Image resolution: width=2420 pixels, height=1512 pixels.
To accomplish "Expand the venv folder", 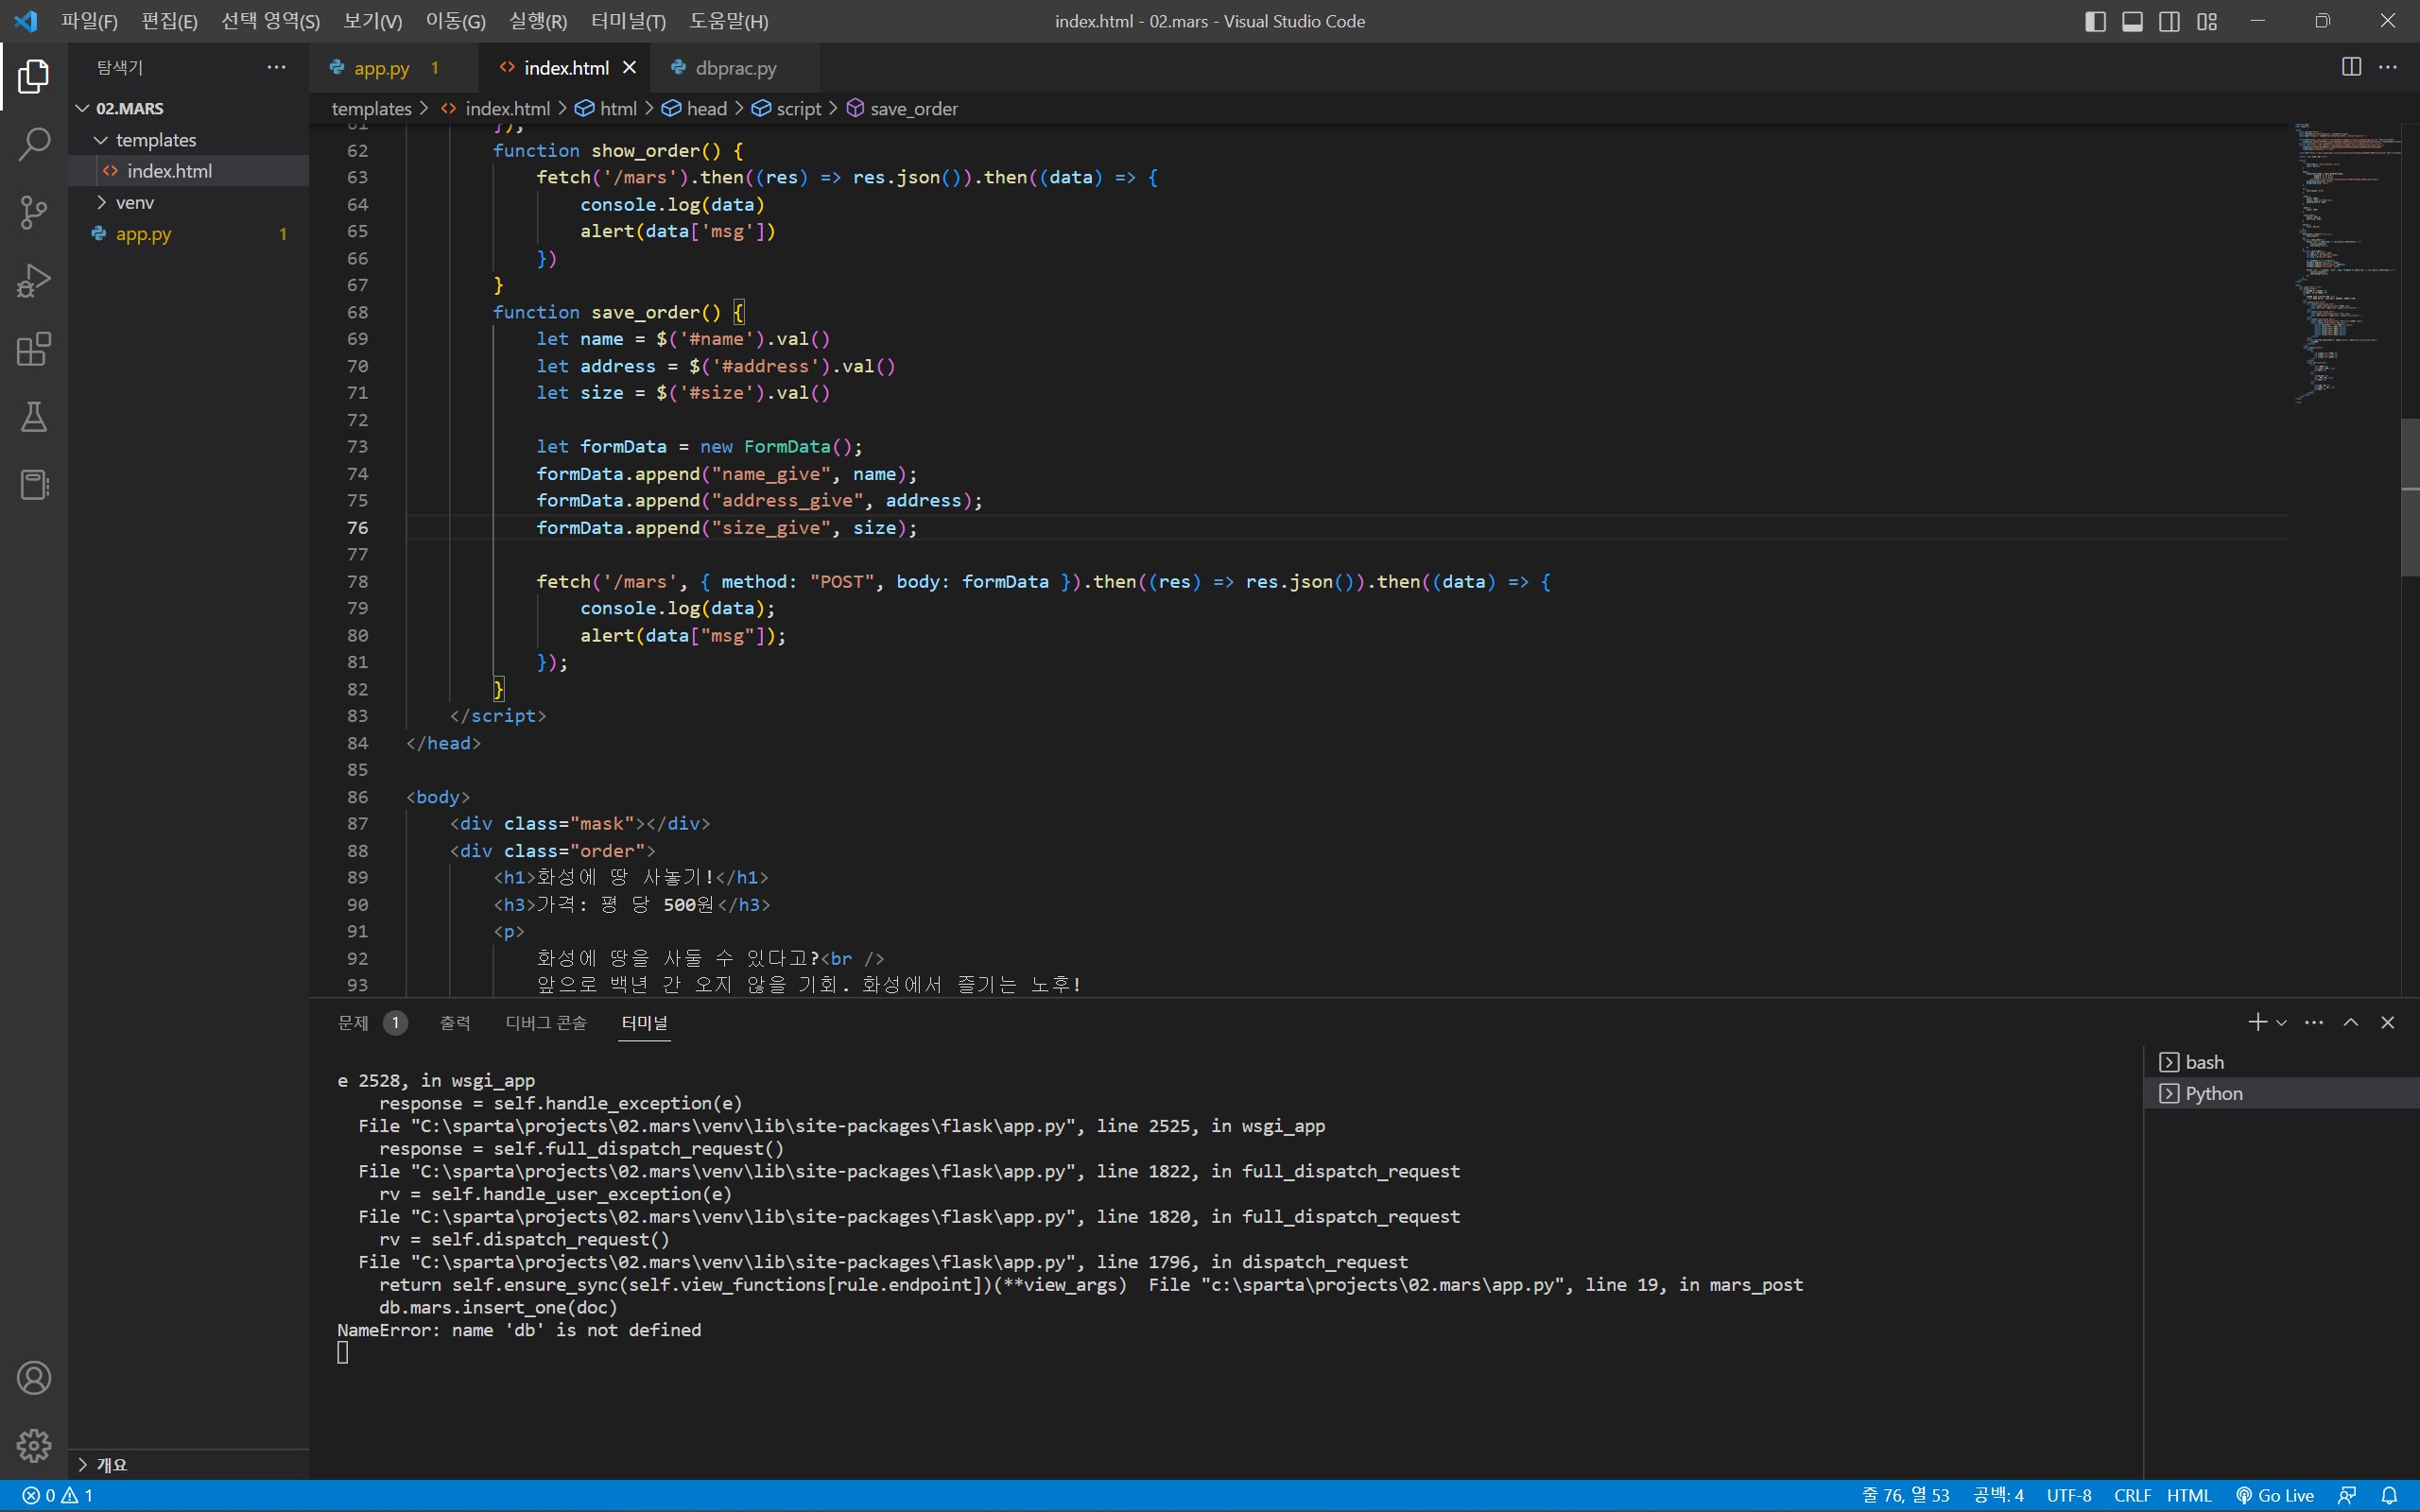I will (189, 202).
